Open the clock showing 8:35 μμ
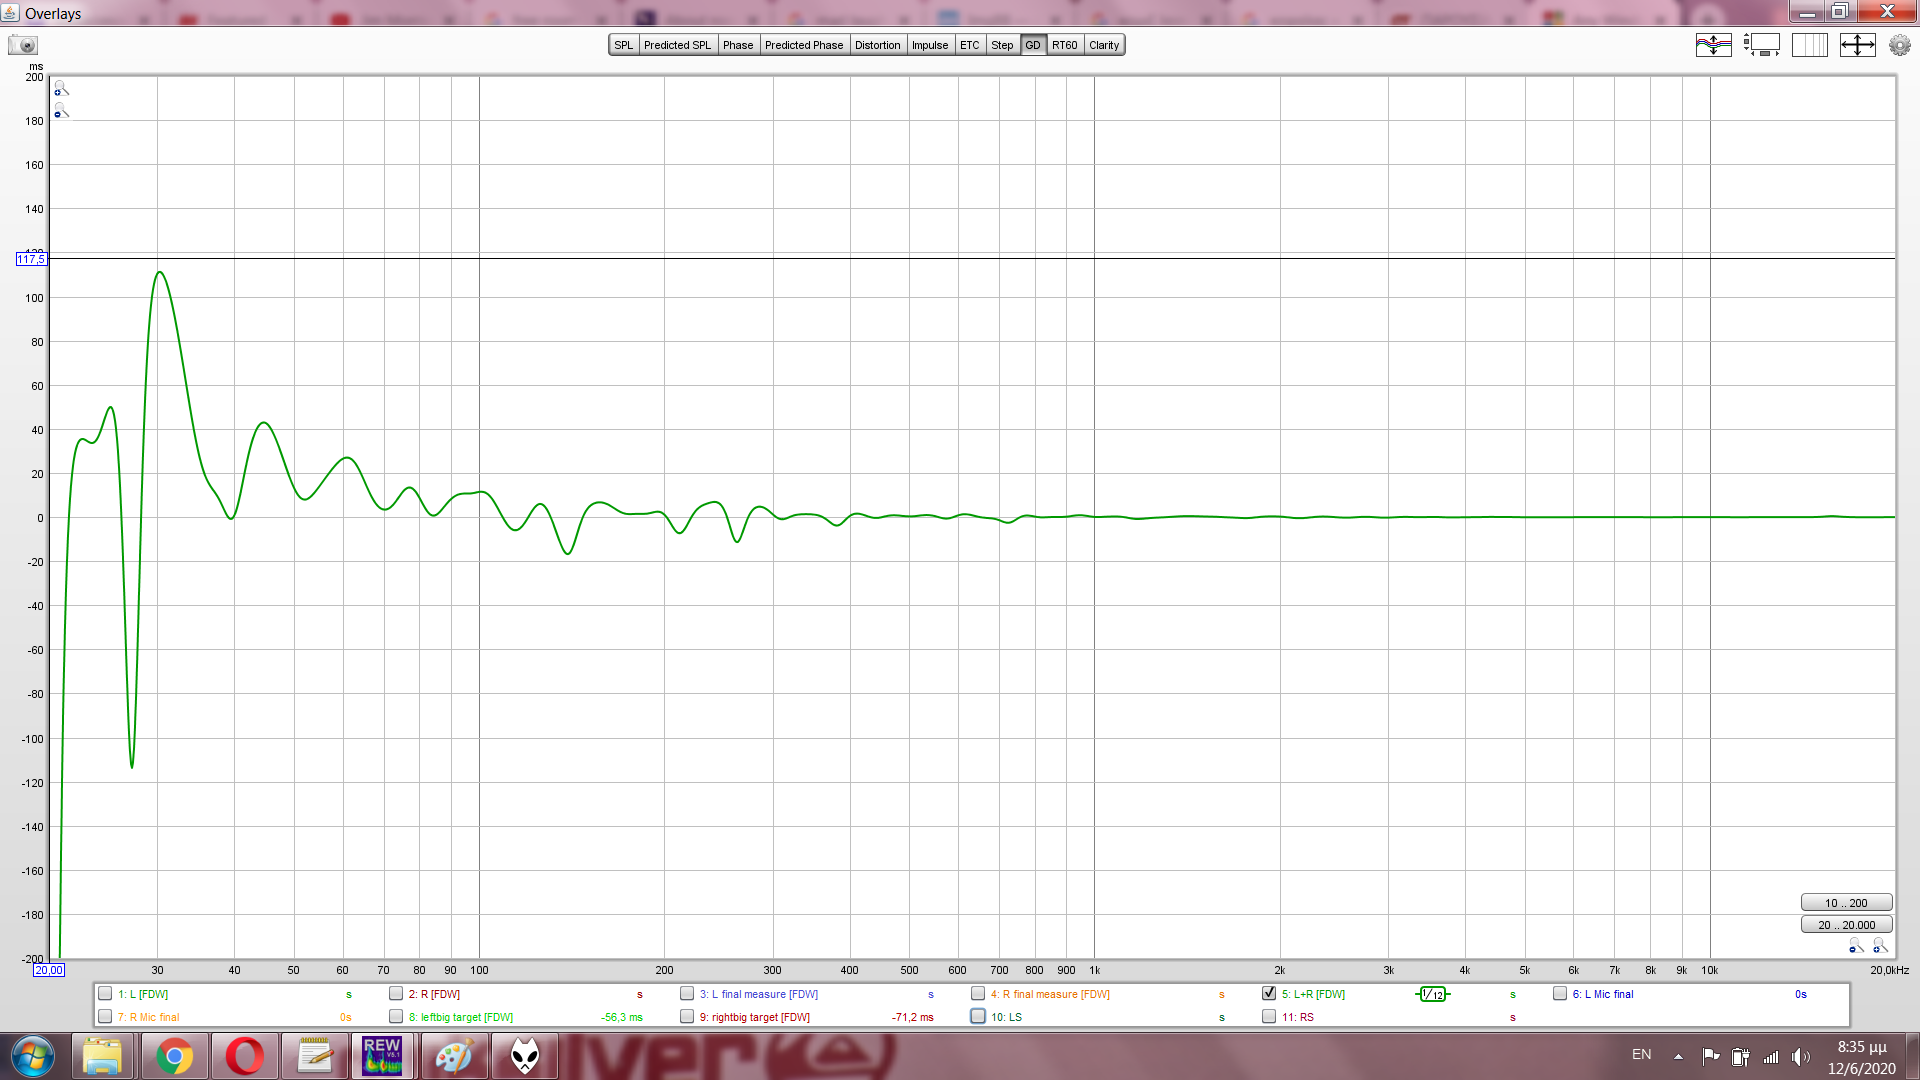 coord(1862,1047)
